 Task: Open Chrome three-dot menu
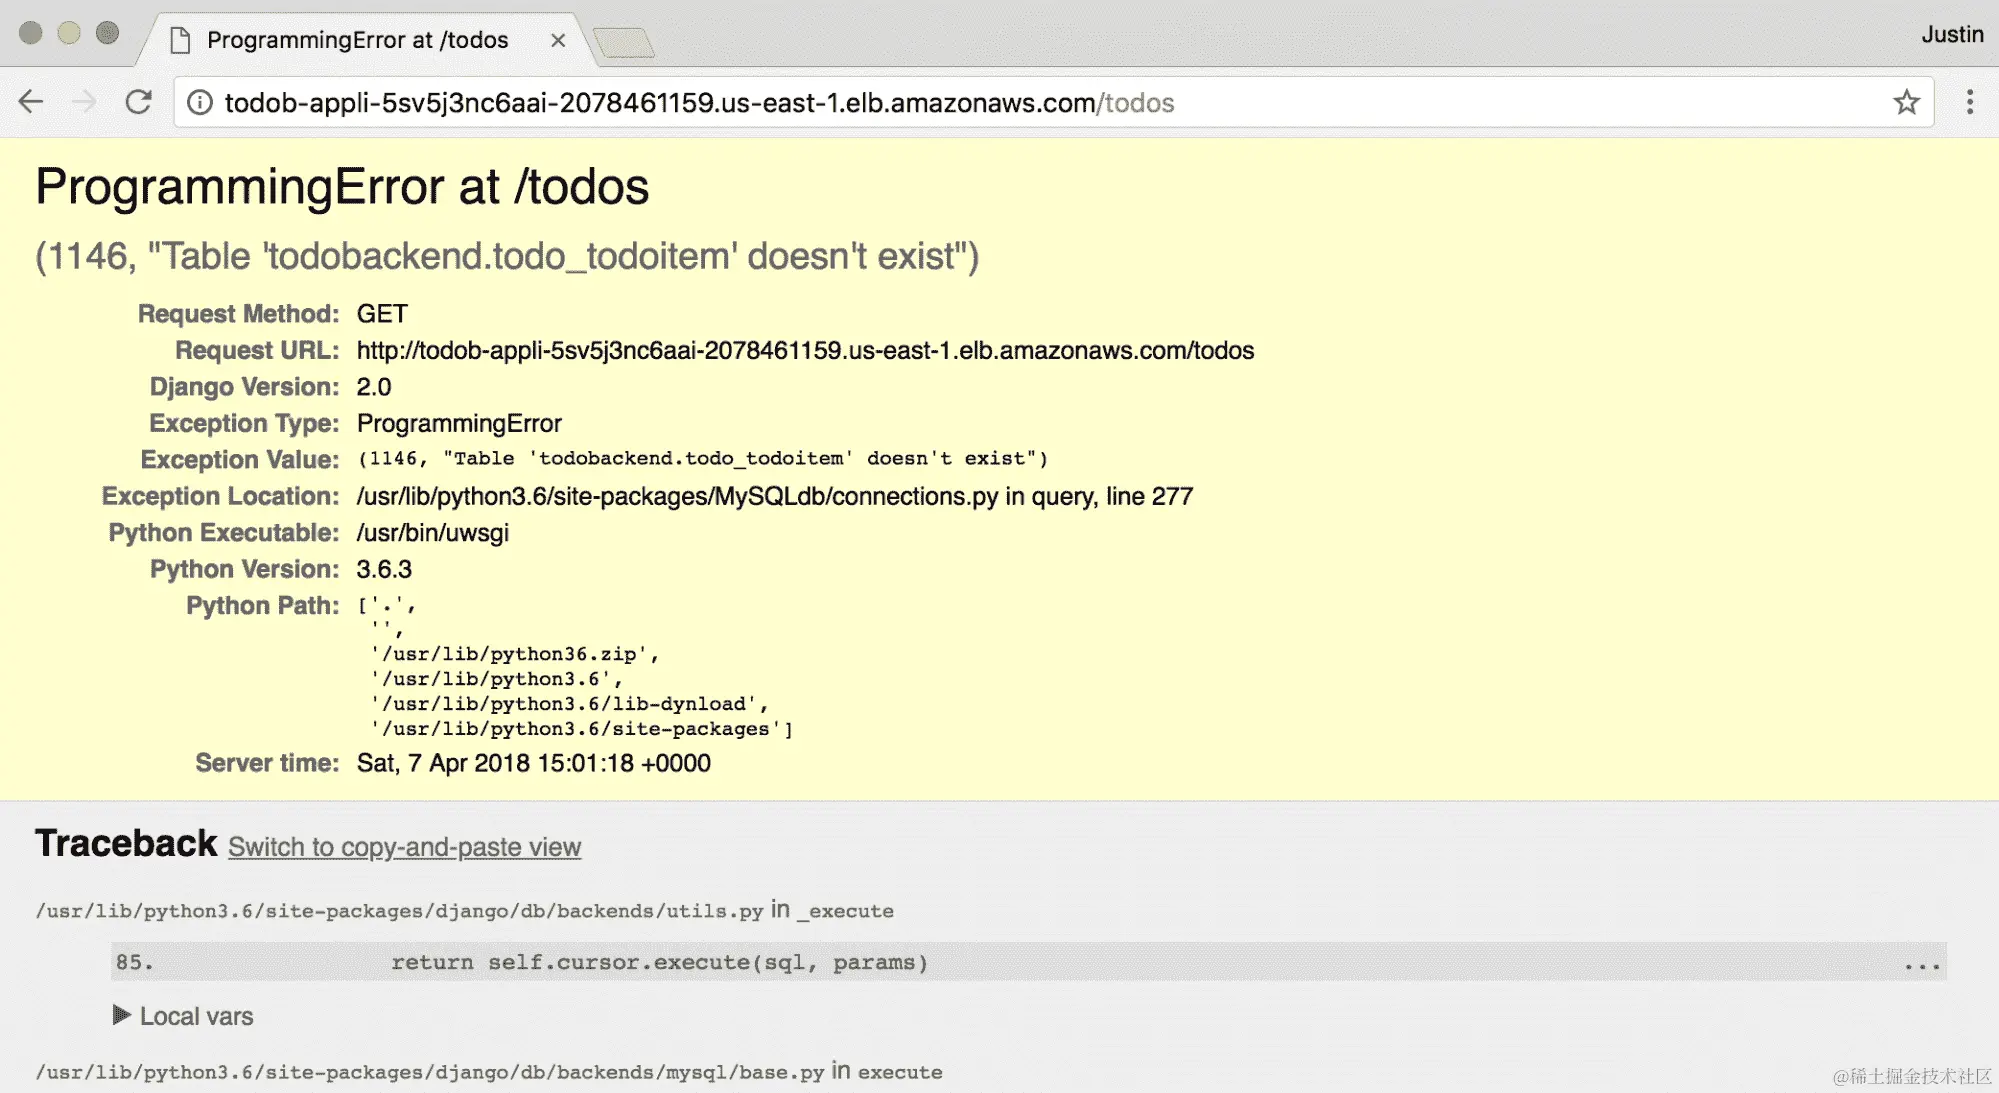point(1969,102)
